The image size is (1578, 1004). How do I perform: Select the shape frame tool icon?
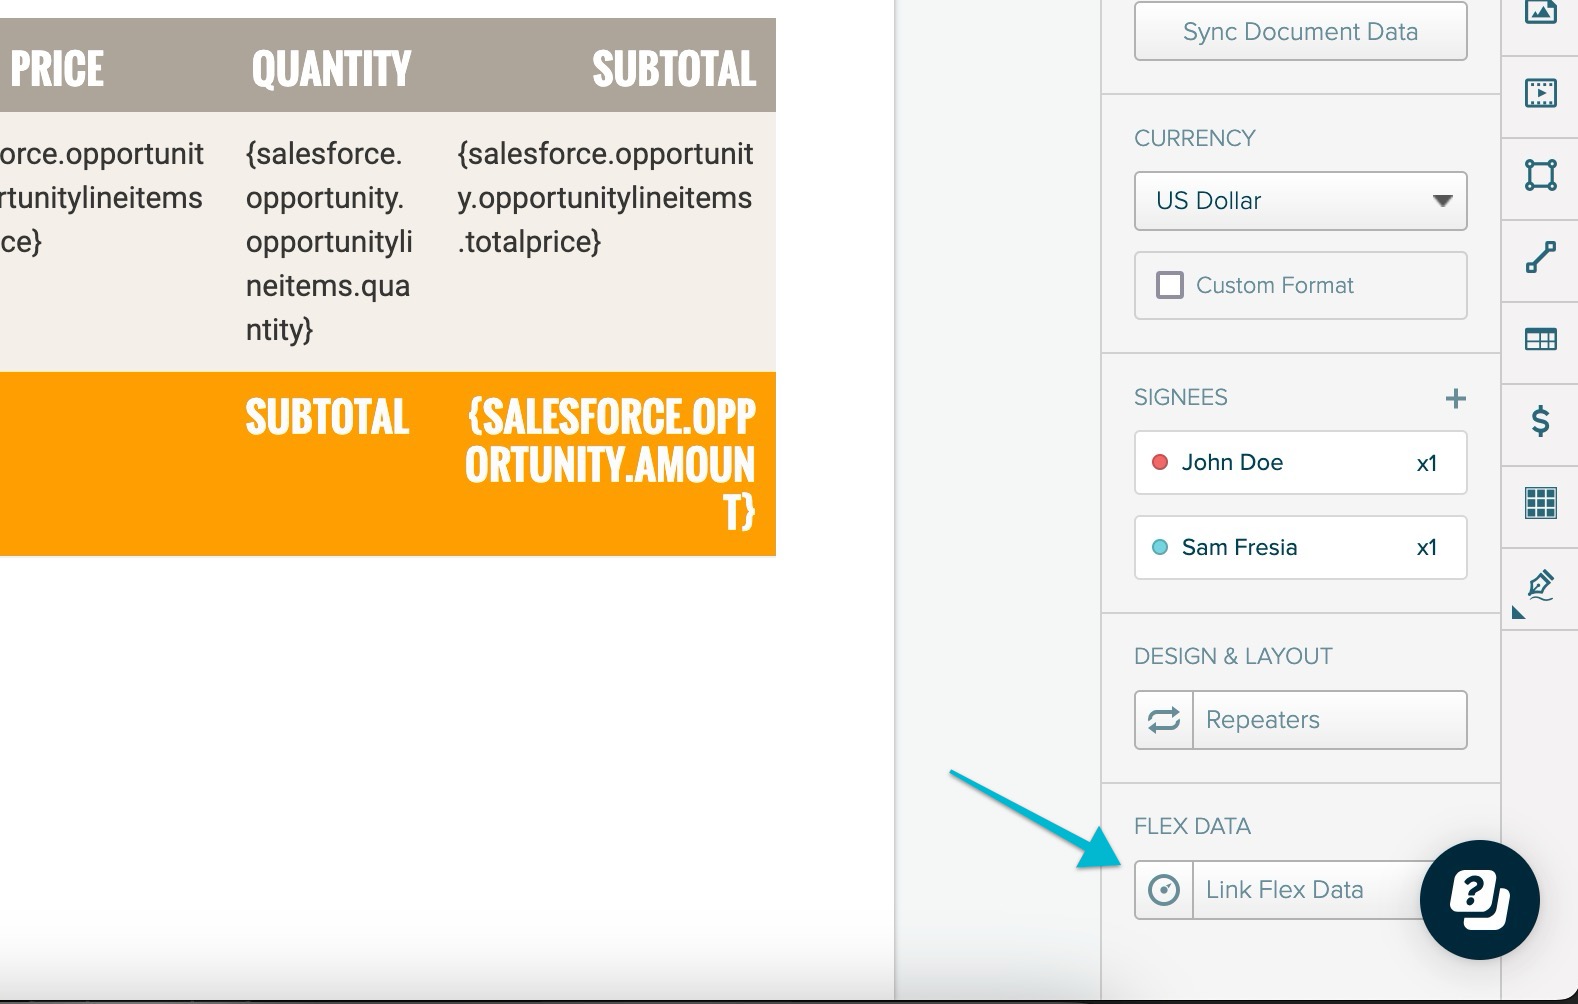coord(1540,175)
